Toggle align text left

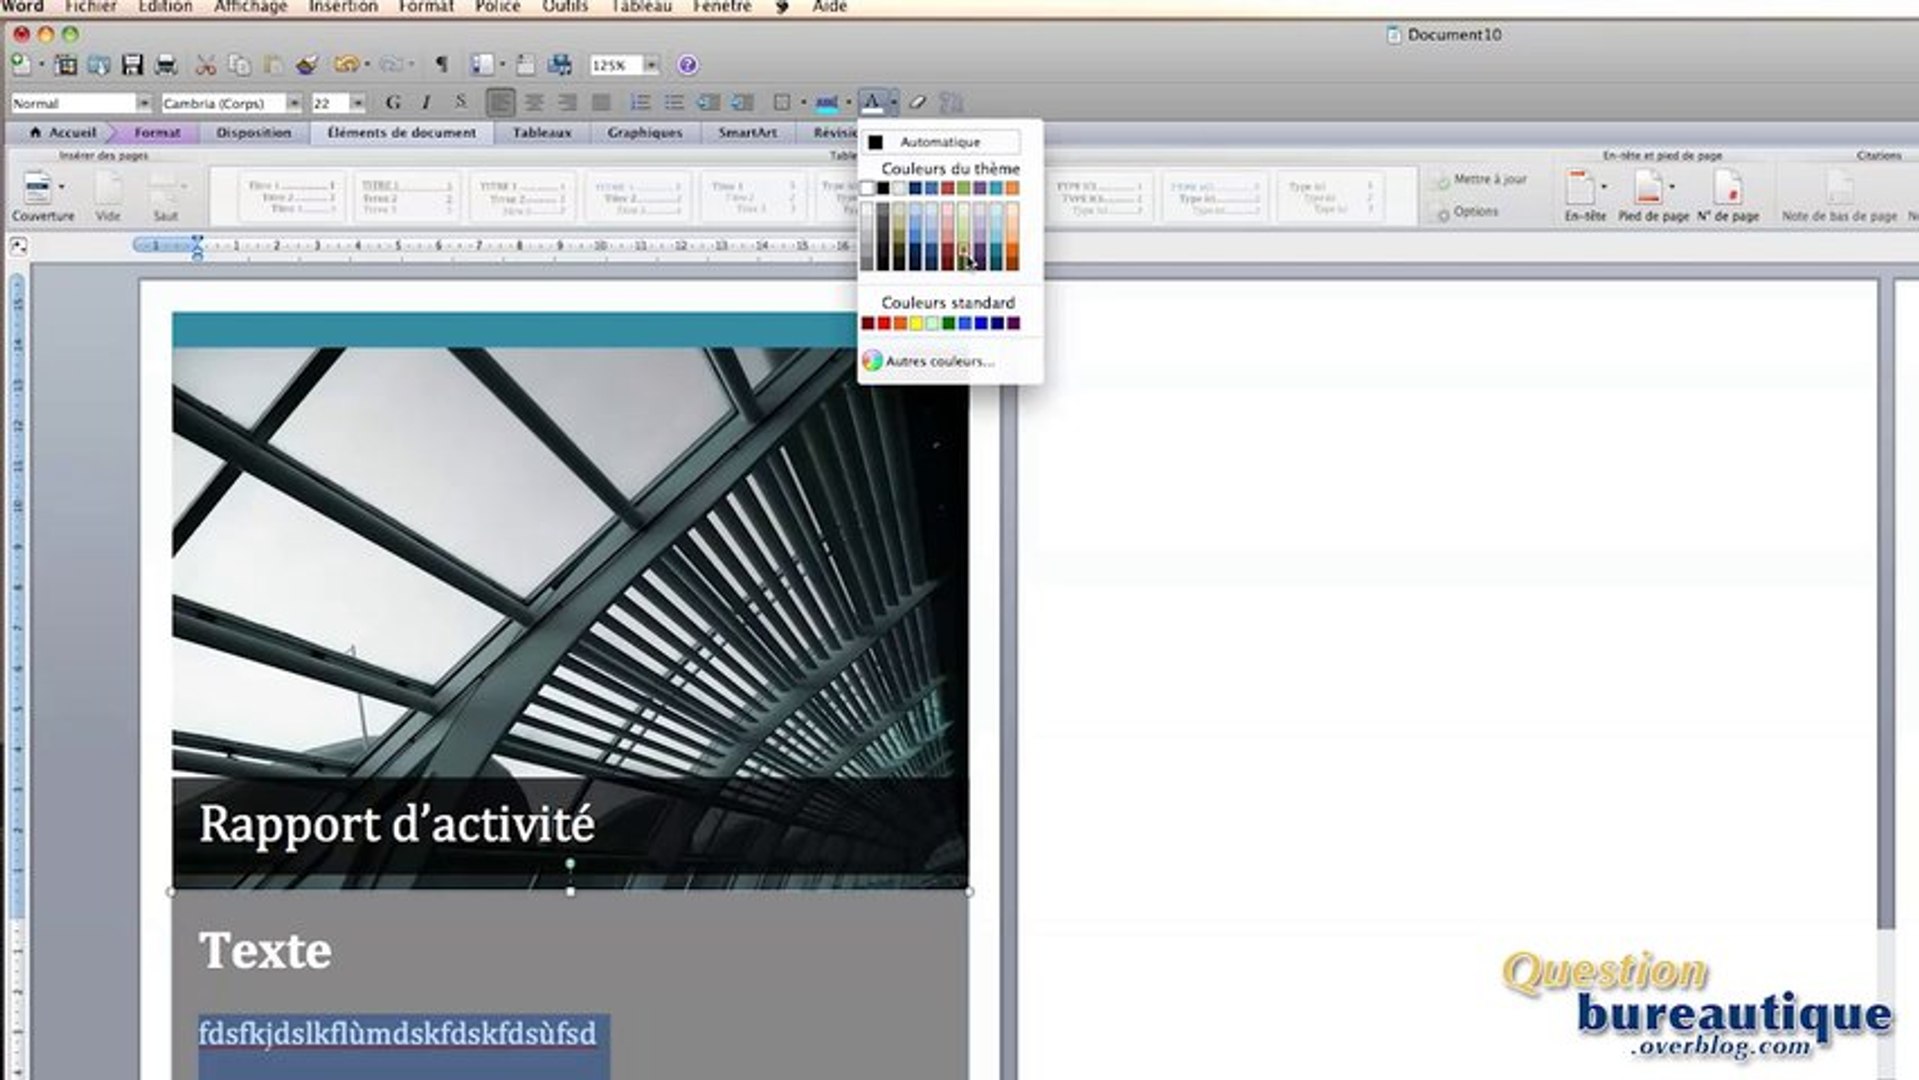[501, 102]
